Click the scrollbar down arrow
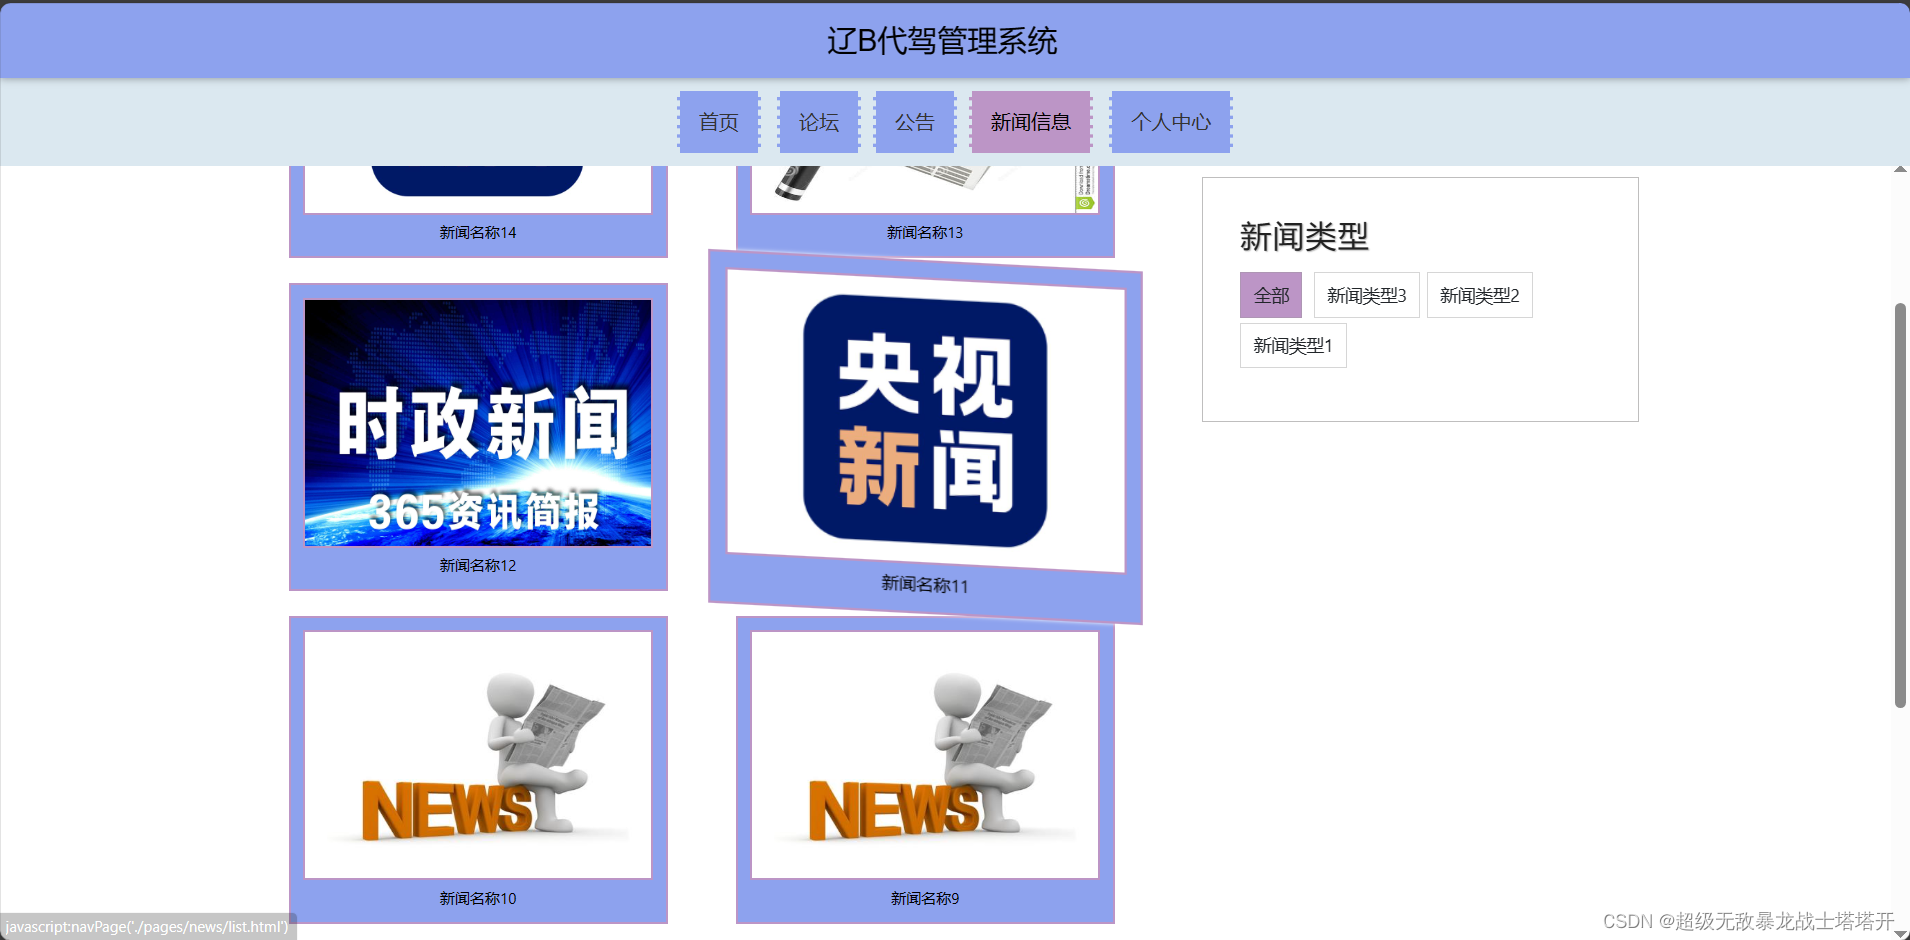This screenshot has width=1910, height=940. tap(1900, 934)
